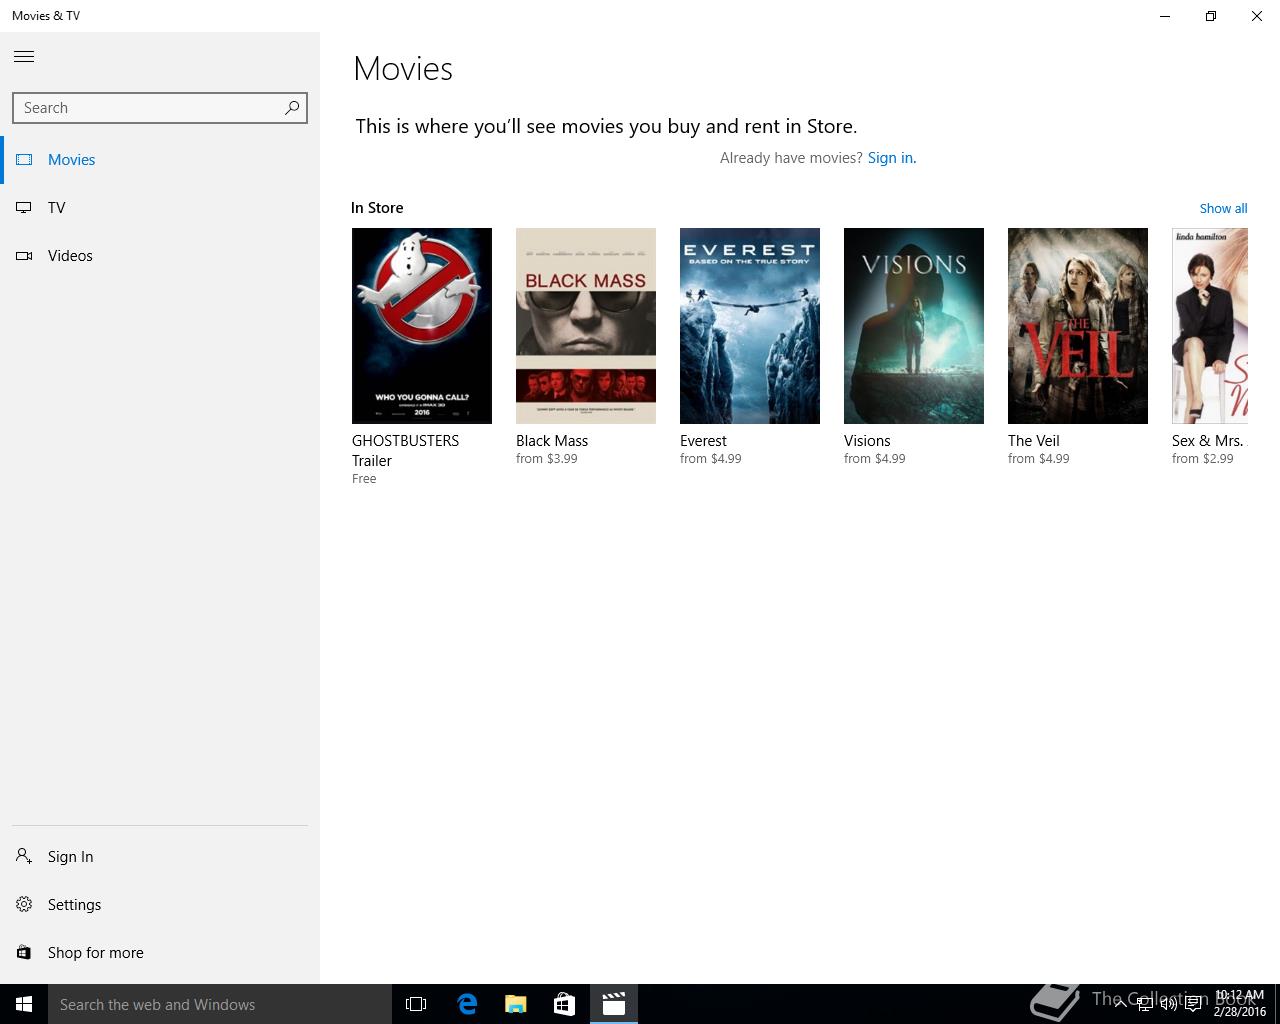Open Shop for more in sidebar
The height and width of the screenshot is (1024, 1280).
(x=160, y=952)
